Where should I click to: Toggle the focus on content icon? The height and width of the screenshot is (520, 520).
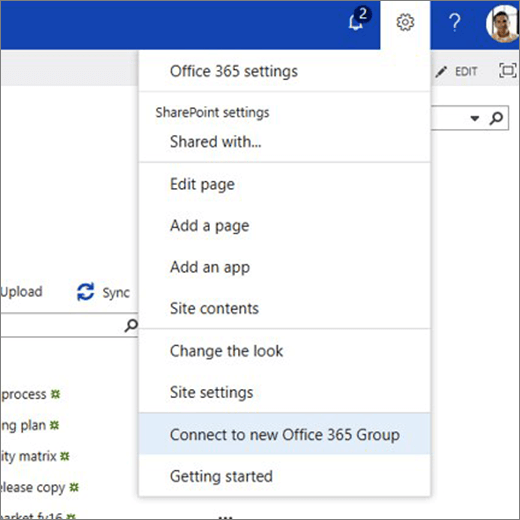pyautogui.click(x=507, y=71)
